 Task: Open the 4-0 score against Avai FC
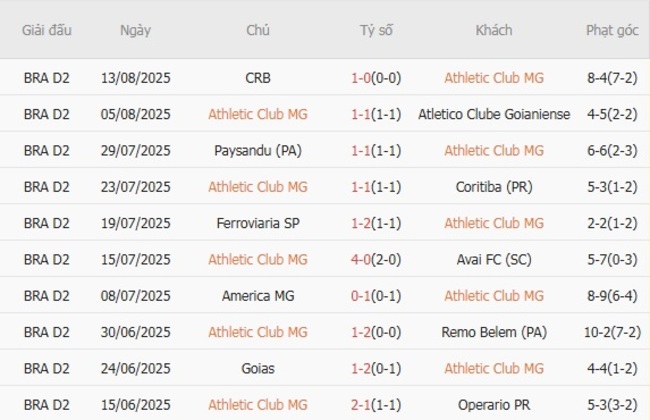pyautogui.click(x=376, y=259)
